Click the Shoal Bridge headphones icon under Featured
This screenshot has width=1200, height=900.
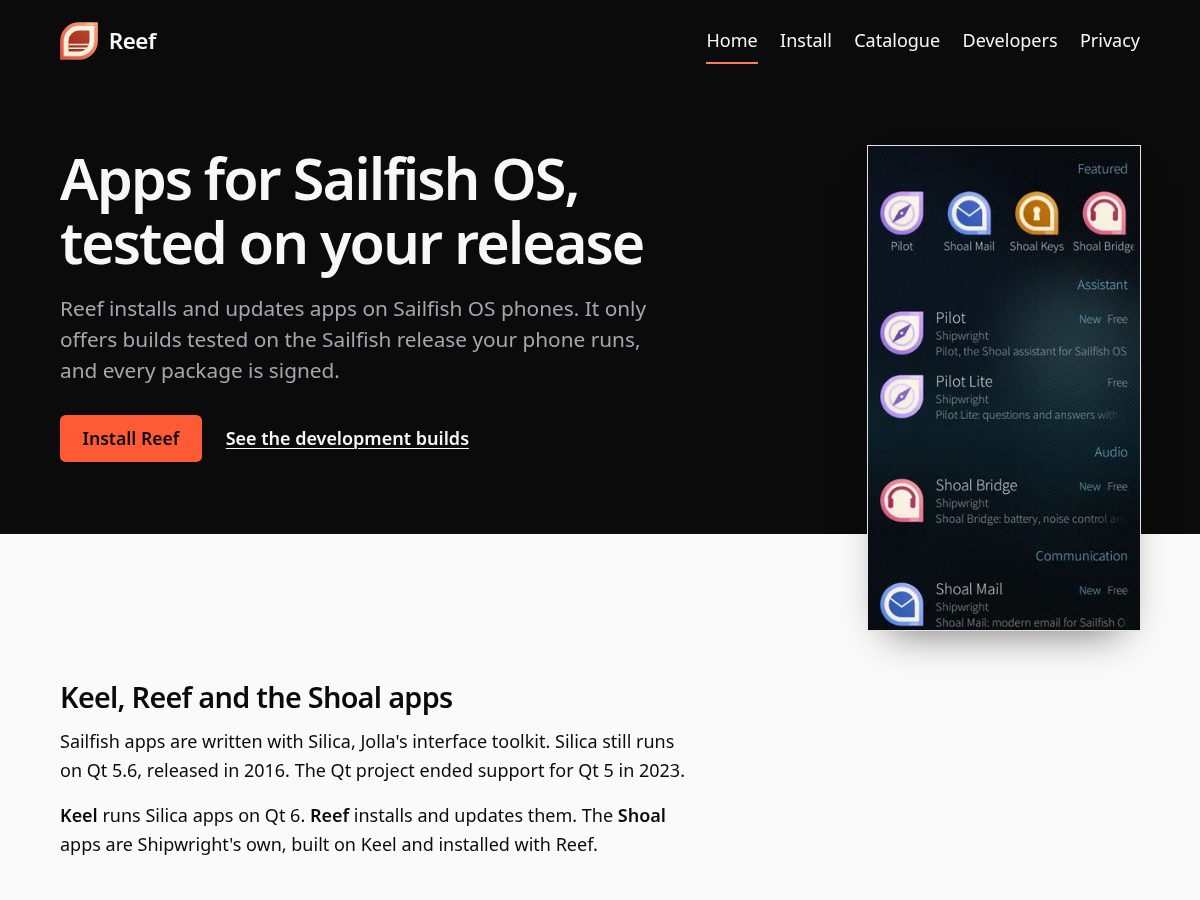(x=1104, y=213)
